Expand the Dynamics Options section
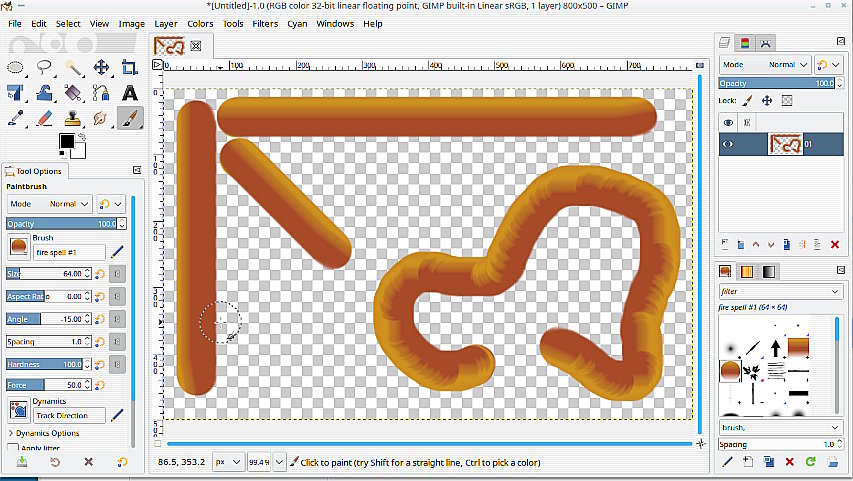 coord(12,433)
